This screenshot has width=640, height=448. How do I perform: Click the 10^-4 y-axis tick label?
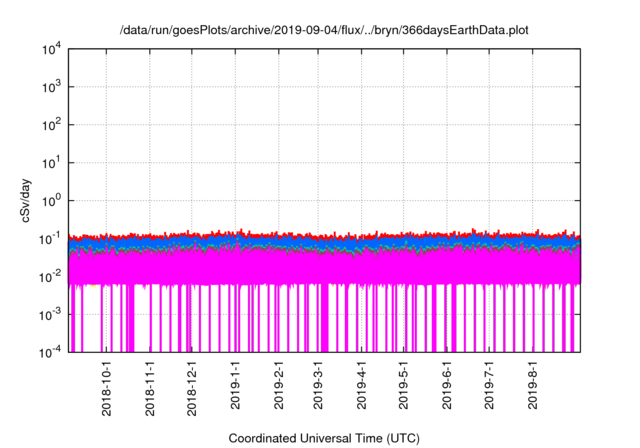click(x=51, y=352)
